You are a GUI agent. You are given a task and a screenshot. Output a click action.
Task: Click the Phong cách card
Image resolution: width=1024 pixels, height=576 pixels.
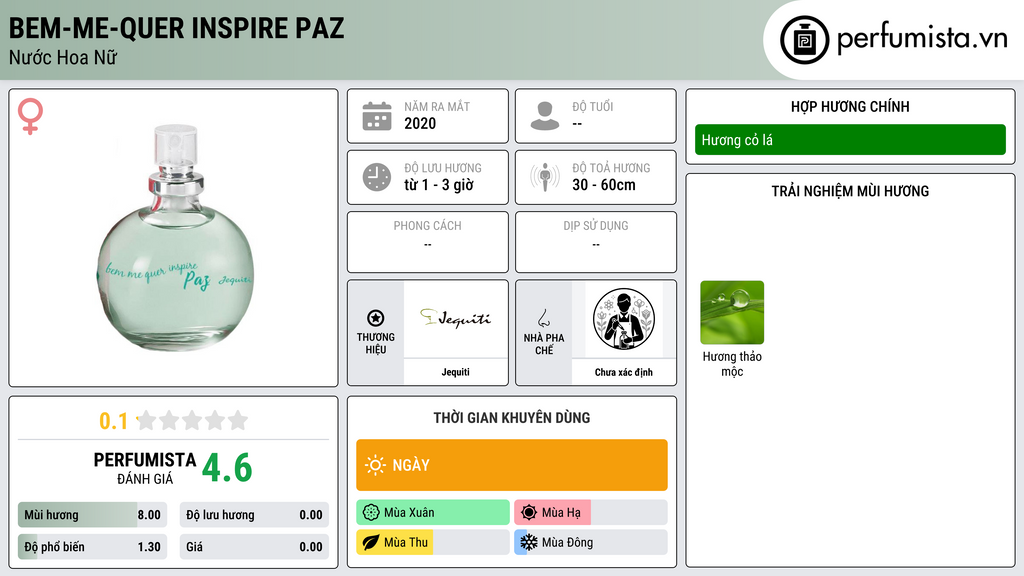pyautogui.click(x=428, y=242)
